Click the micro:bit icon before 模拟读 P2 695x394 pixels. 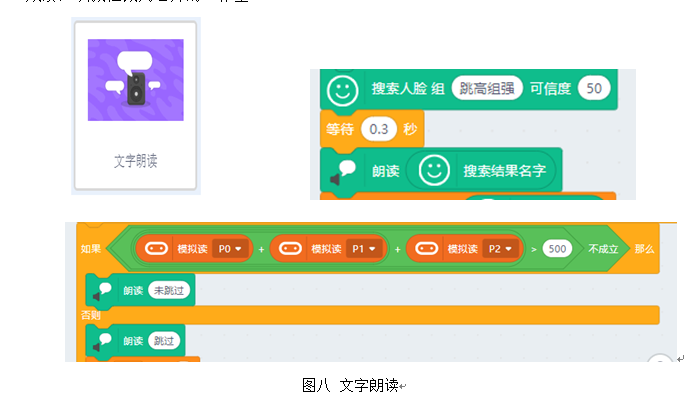426,249
